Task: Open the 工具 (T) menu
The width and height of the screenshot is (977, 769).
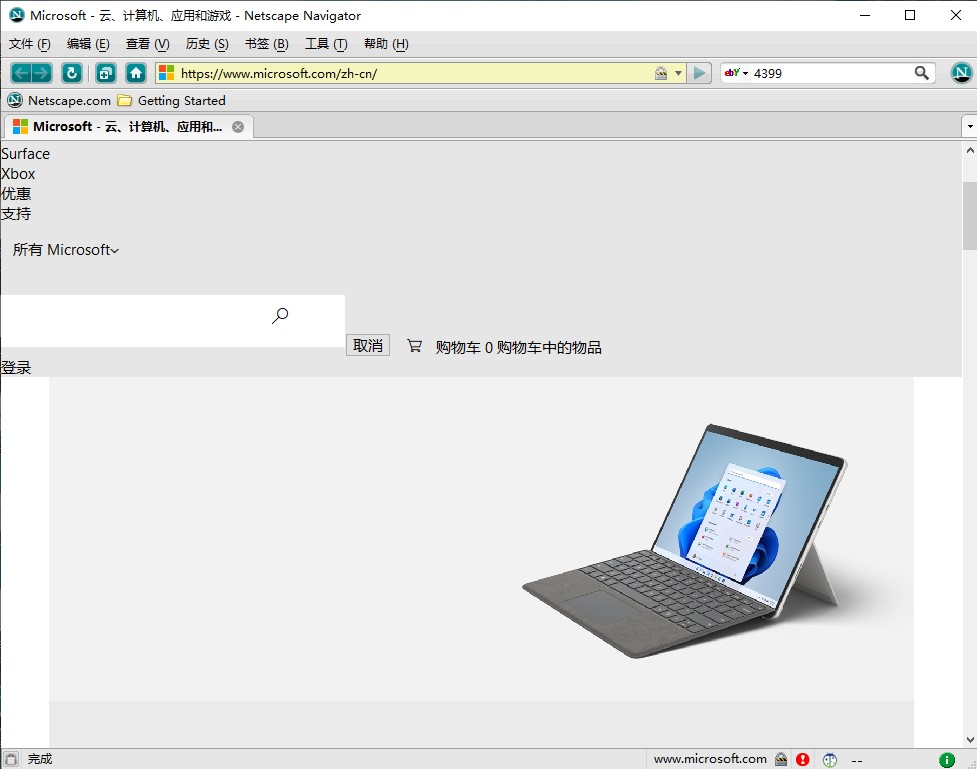Action: tap(326, 44)
